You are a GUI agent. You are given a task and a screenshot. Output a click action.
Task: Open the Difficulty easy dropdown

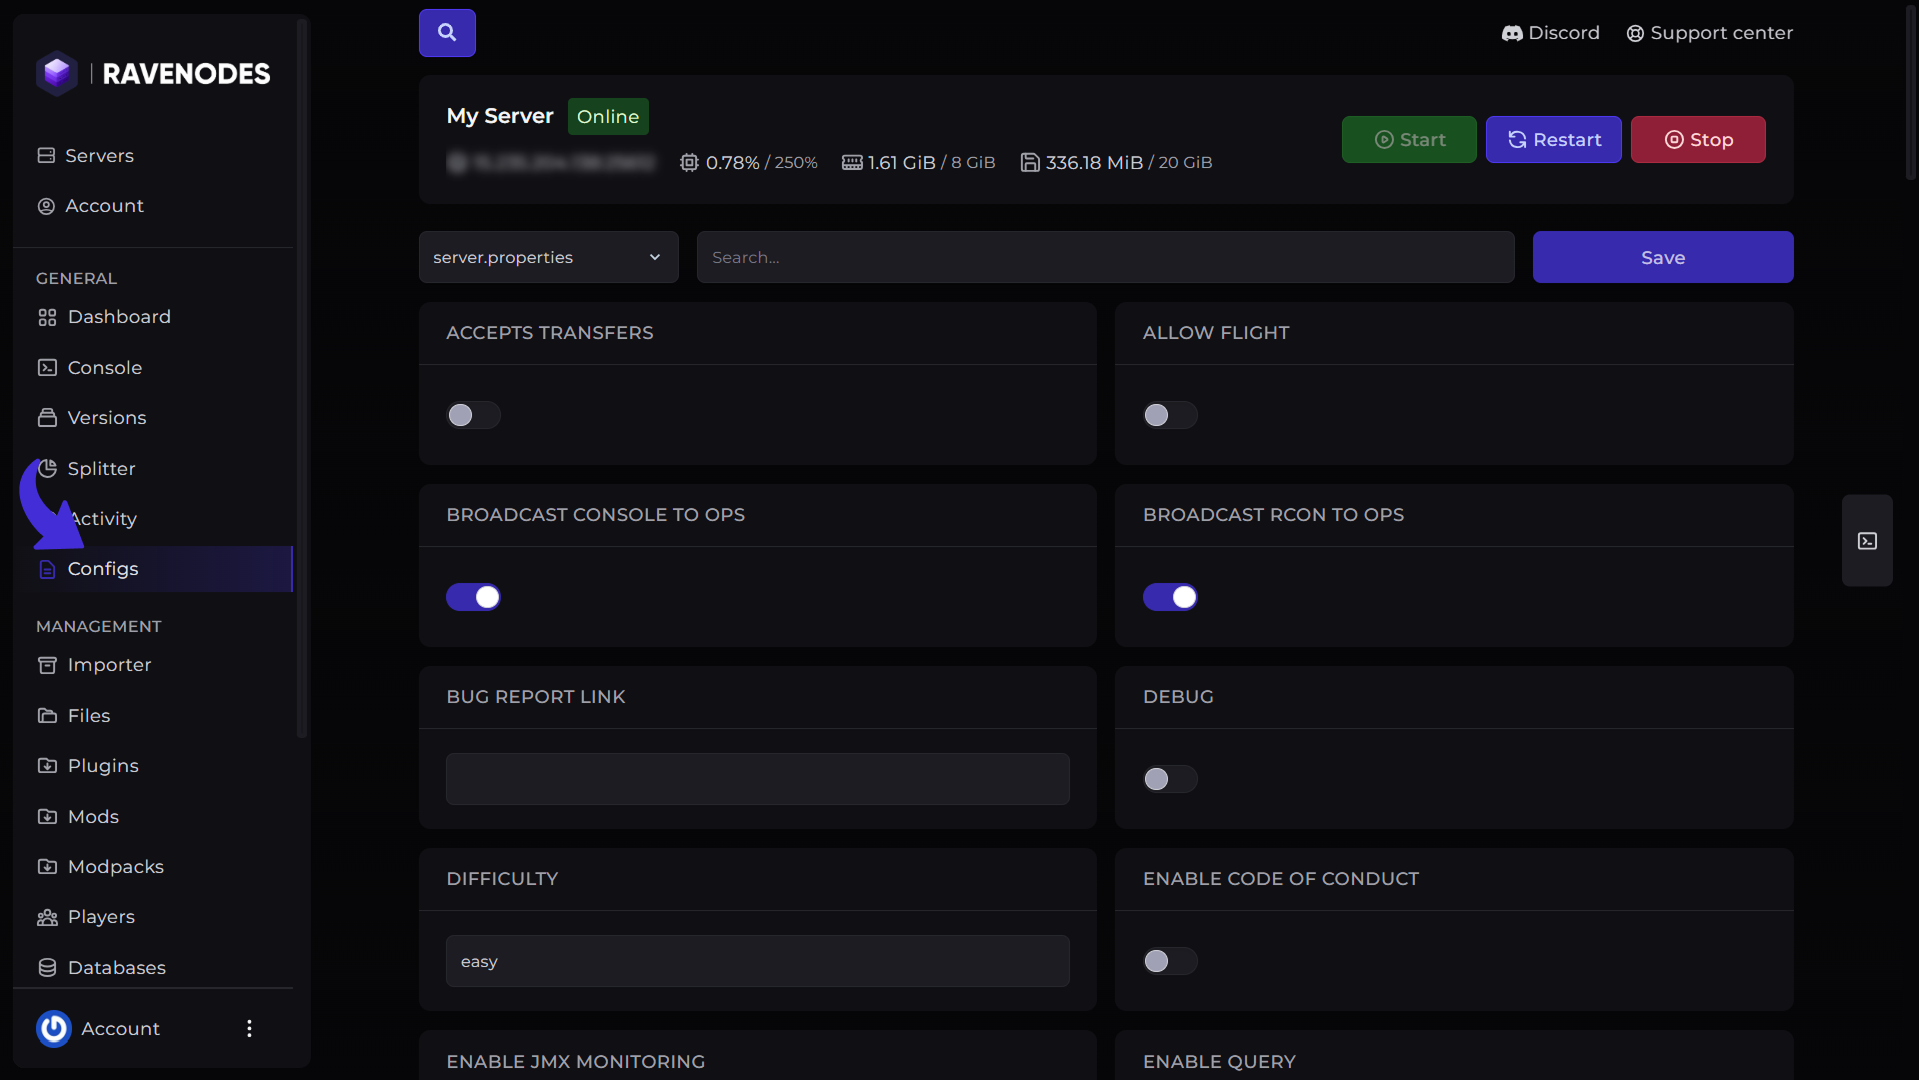point(757,961)
